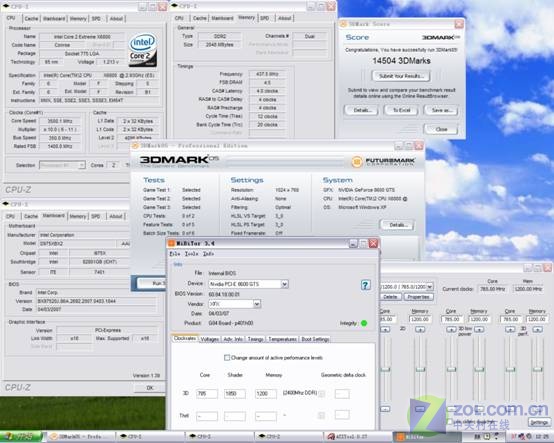The image size is (554, 443).
Task: Increase 3D perf. memory up arrow button
Action: pos(537,329)
